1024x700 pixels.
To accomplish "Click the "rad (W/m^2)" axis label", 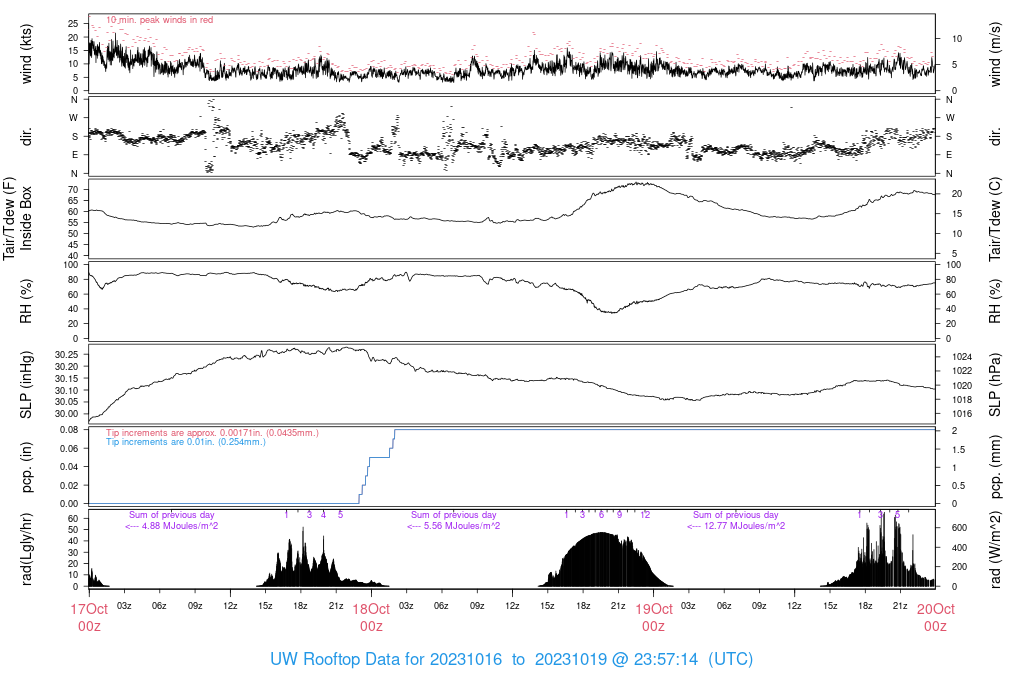I will click(995, 550).
